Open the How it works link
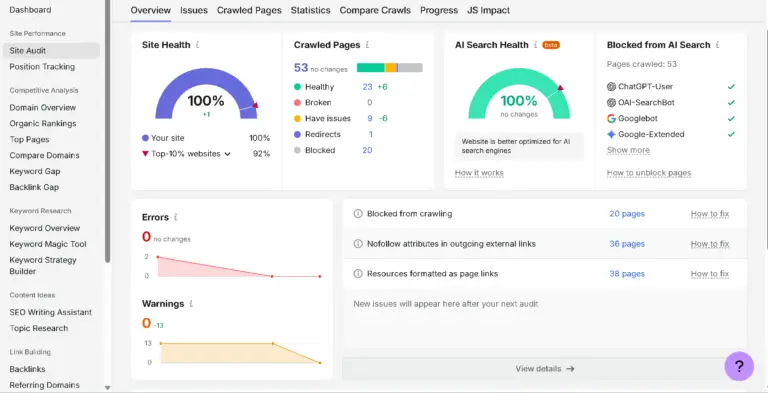The image size is (768, 393). [x=479, y=173]
